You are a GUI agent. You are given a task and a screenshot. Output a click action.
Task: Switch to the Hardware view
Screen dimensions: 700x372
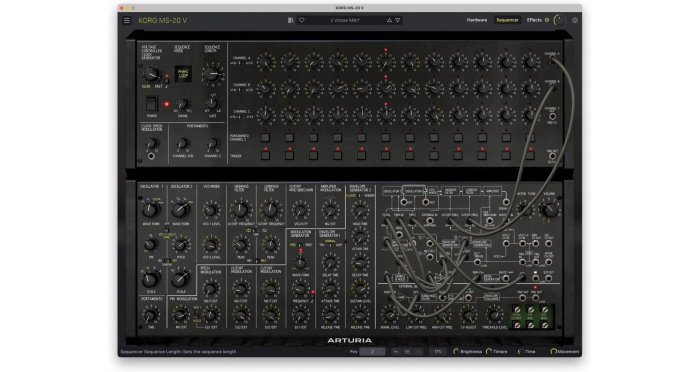coord(477,20)
